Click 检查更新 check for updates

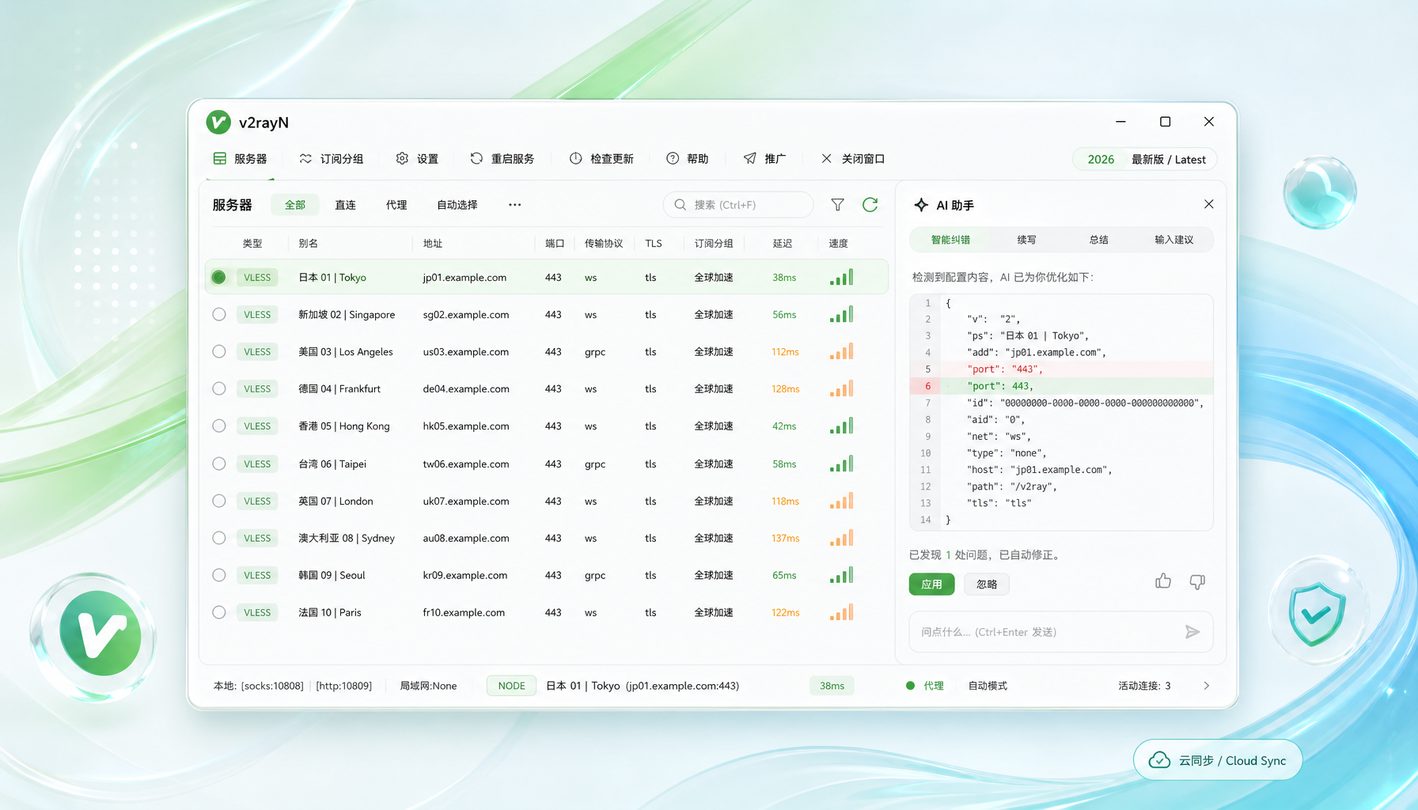point(601,159)
